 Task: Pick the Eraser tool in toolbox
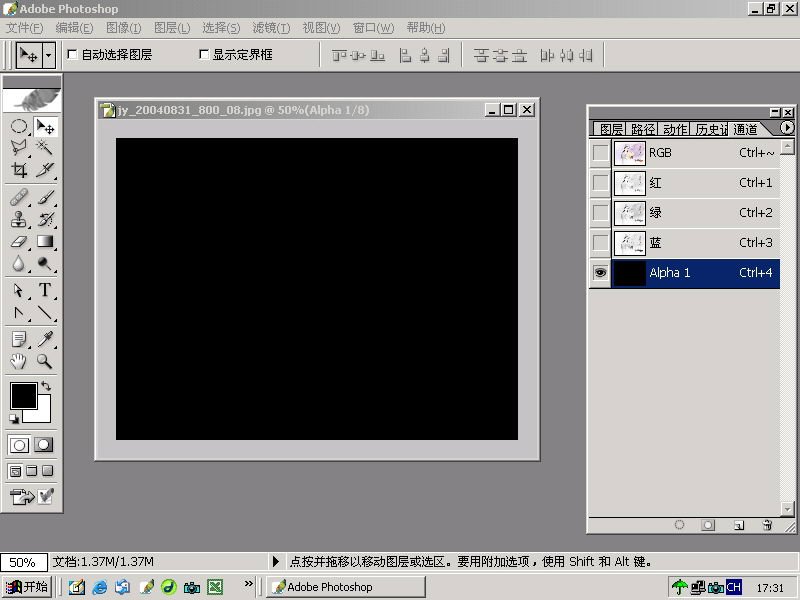pyautogui.click(x=19, y=242)
